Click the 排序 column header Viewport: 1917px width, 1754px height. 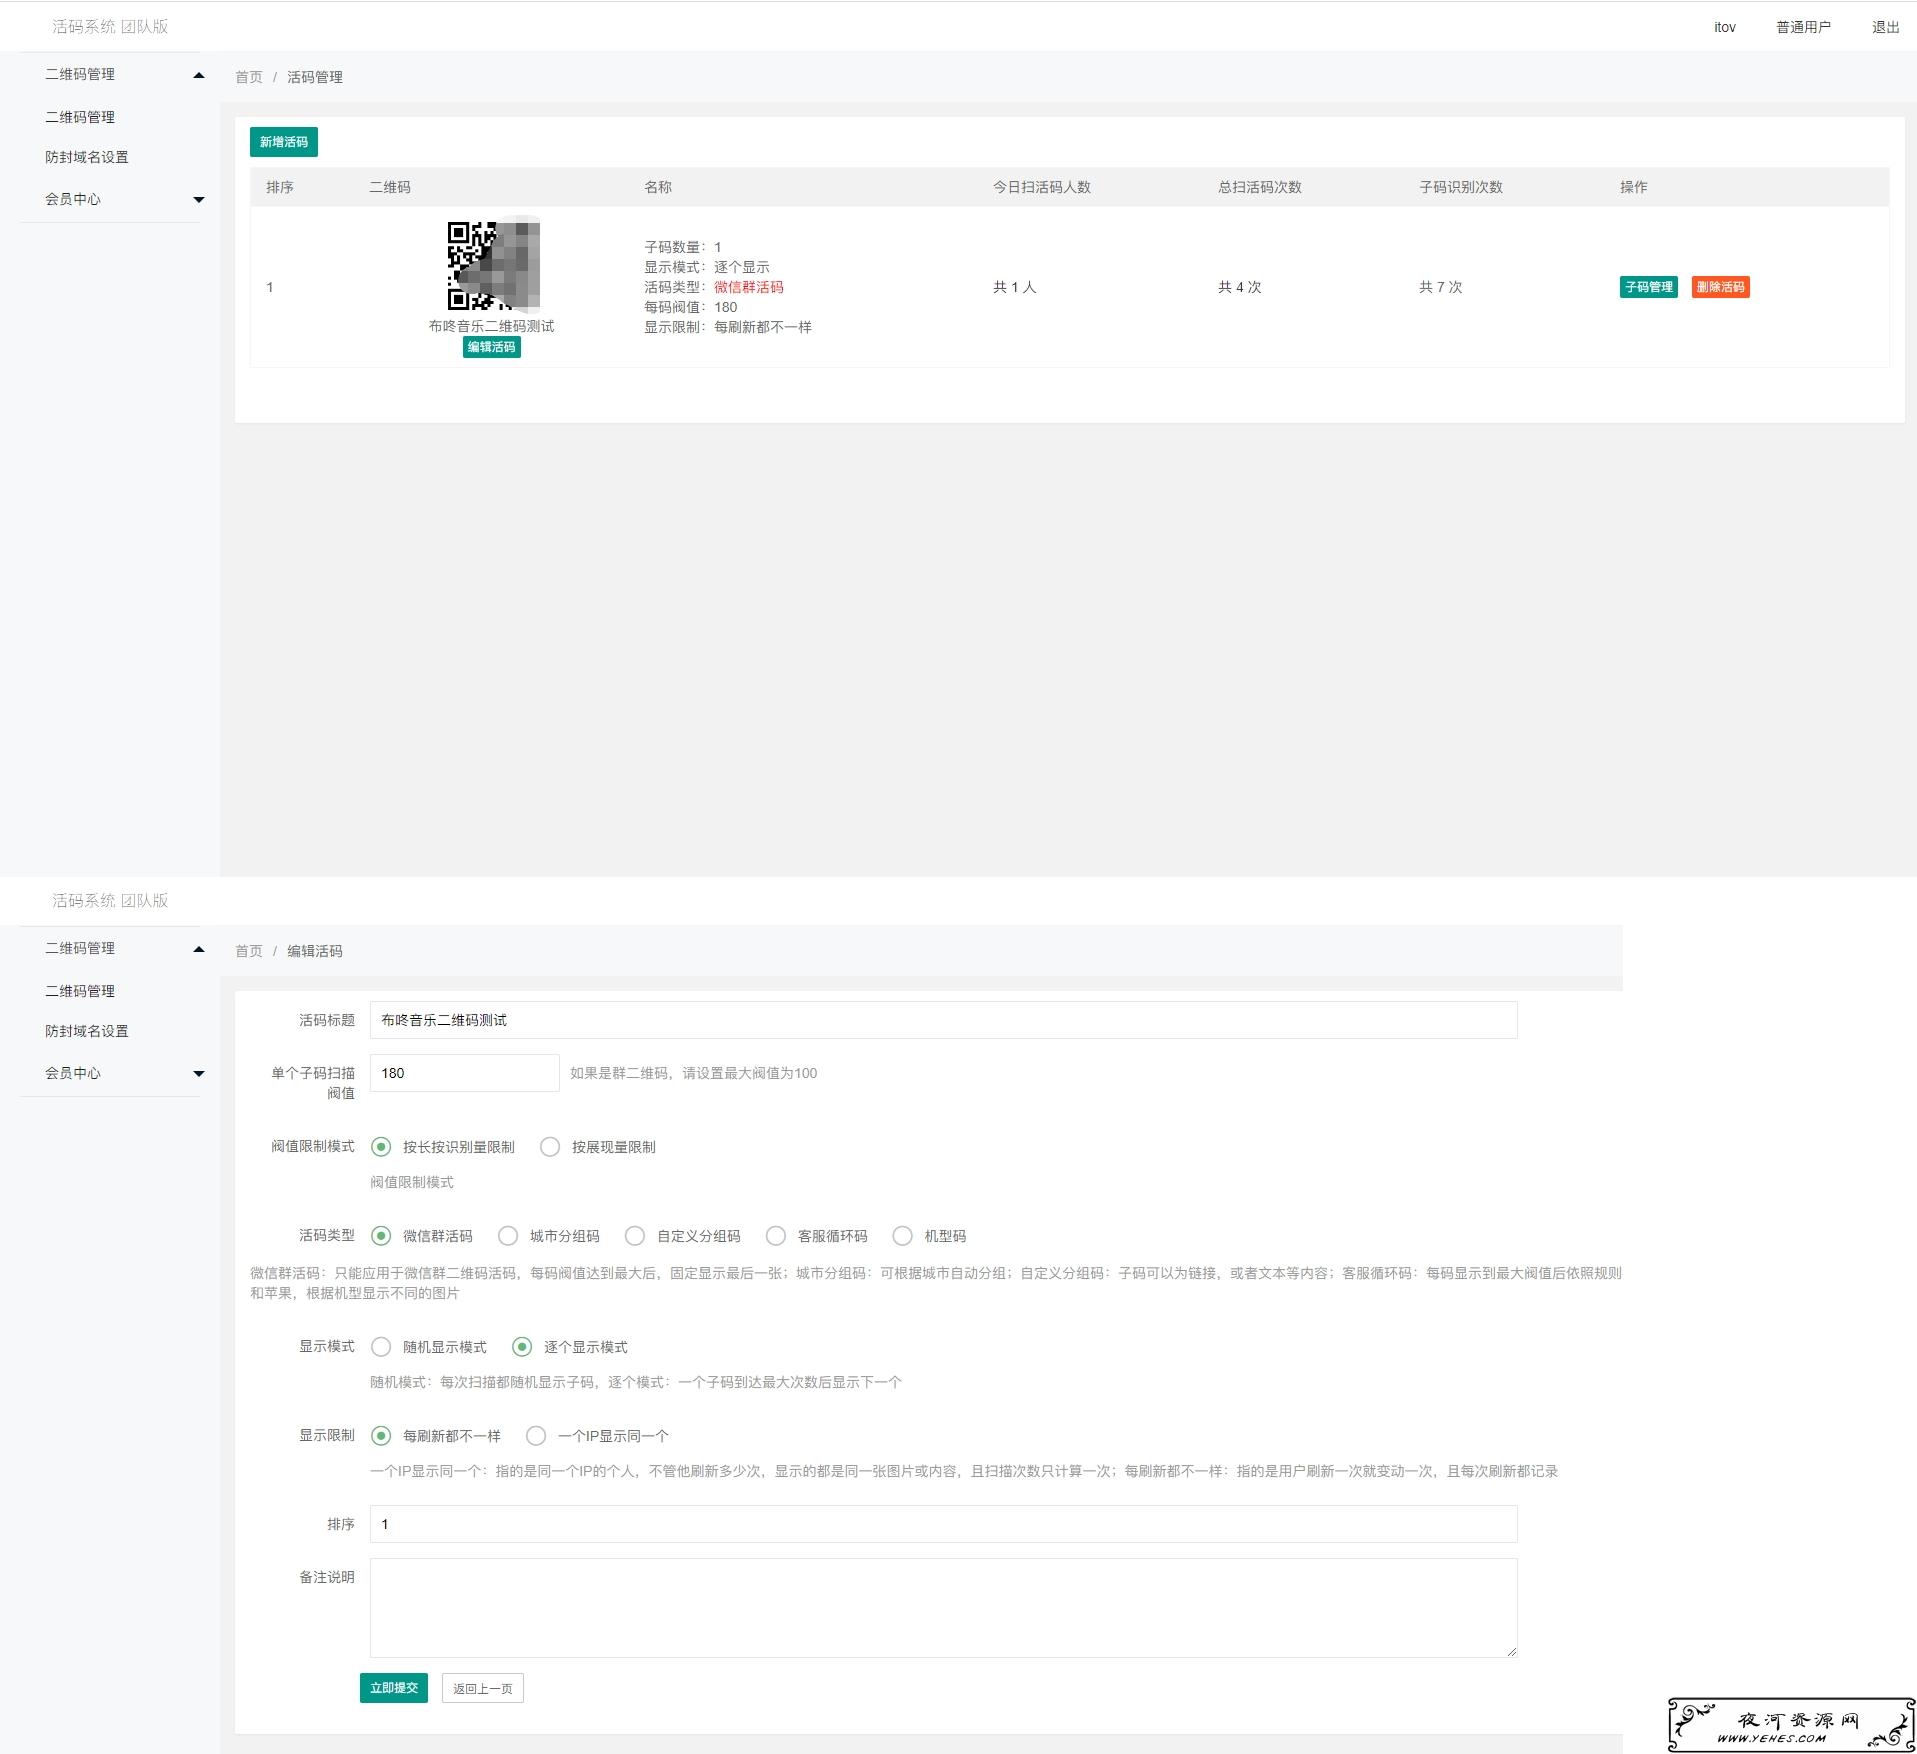pos(280,187)
